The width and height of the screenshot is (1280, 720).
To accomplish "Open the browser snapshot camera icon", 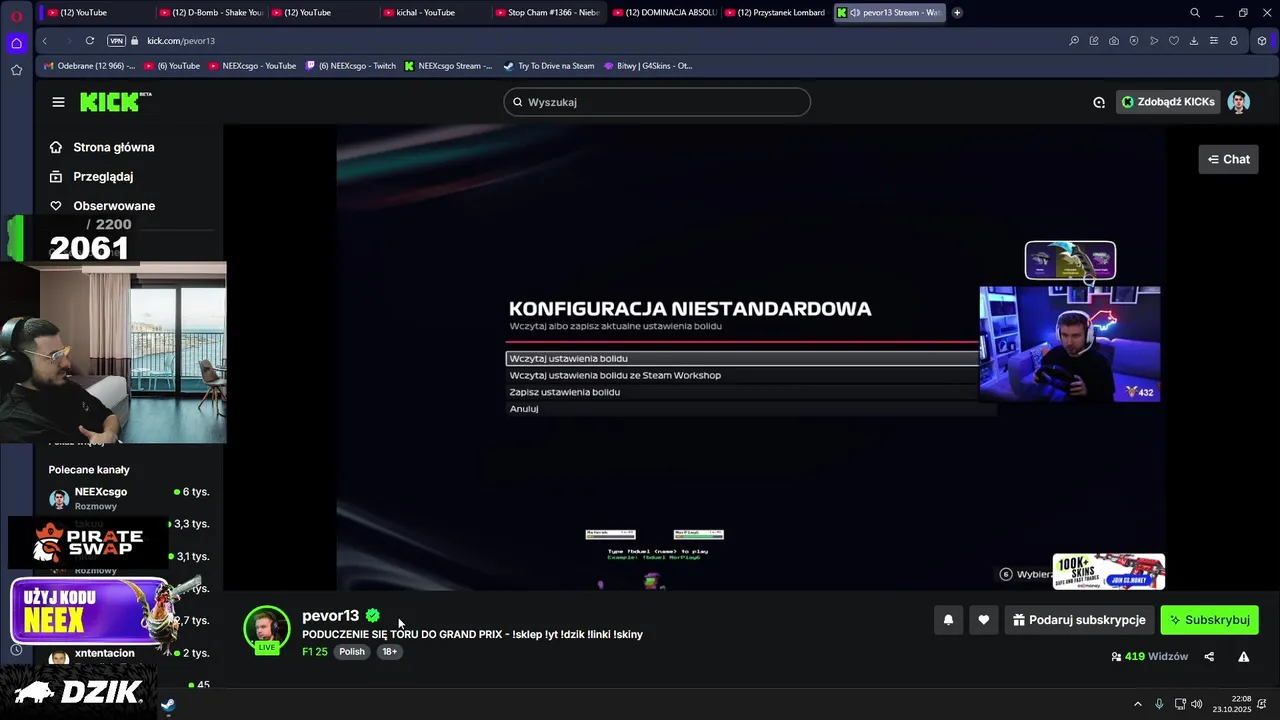I will click(x=1114, y=41).
